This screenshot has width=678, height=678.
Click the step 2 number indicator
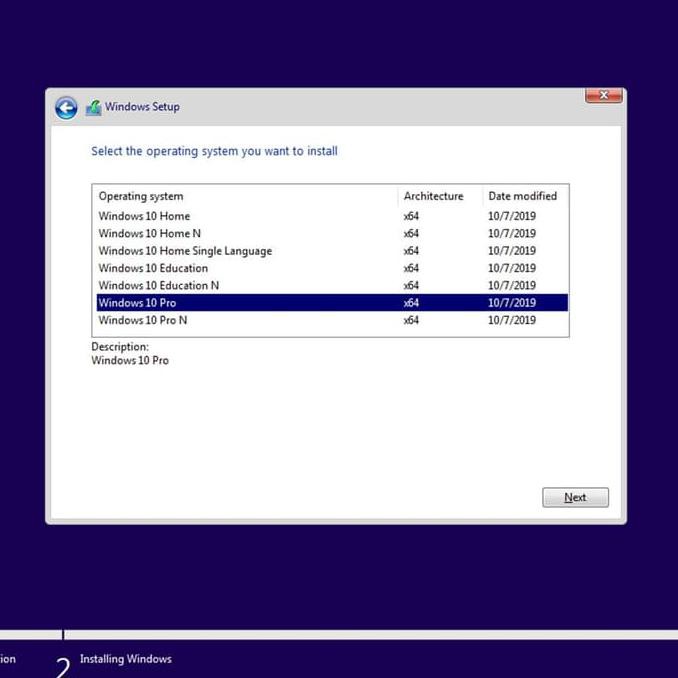[63, 666]
